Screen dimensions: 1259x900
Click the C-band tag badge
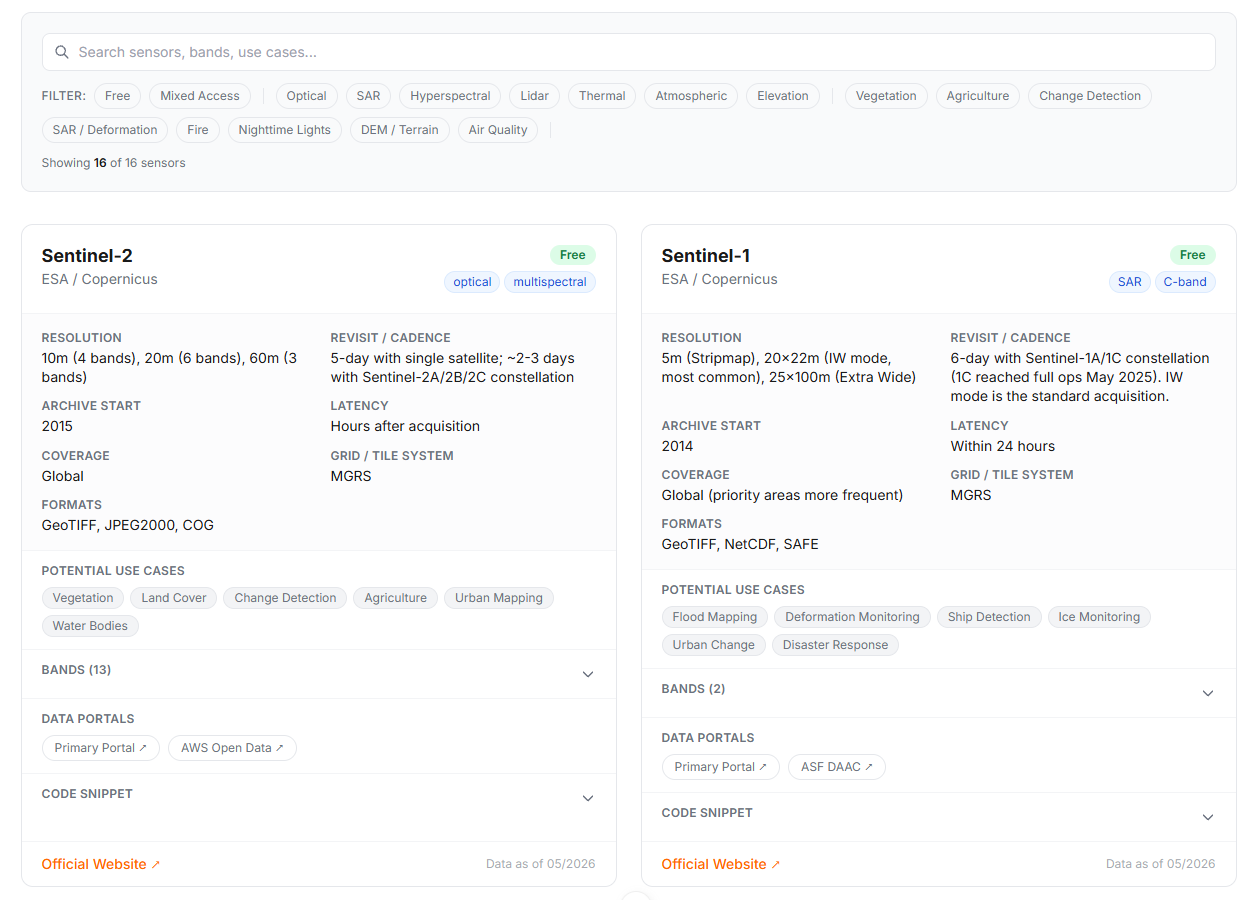(1185, 282)
